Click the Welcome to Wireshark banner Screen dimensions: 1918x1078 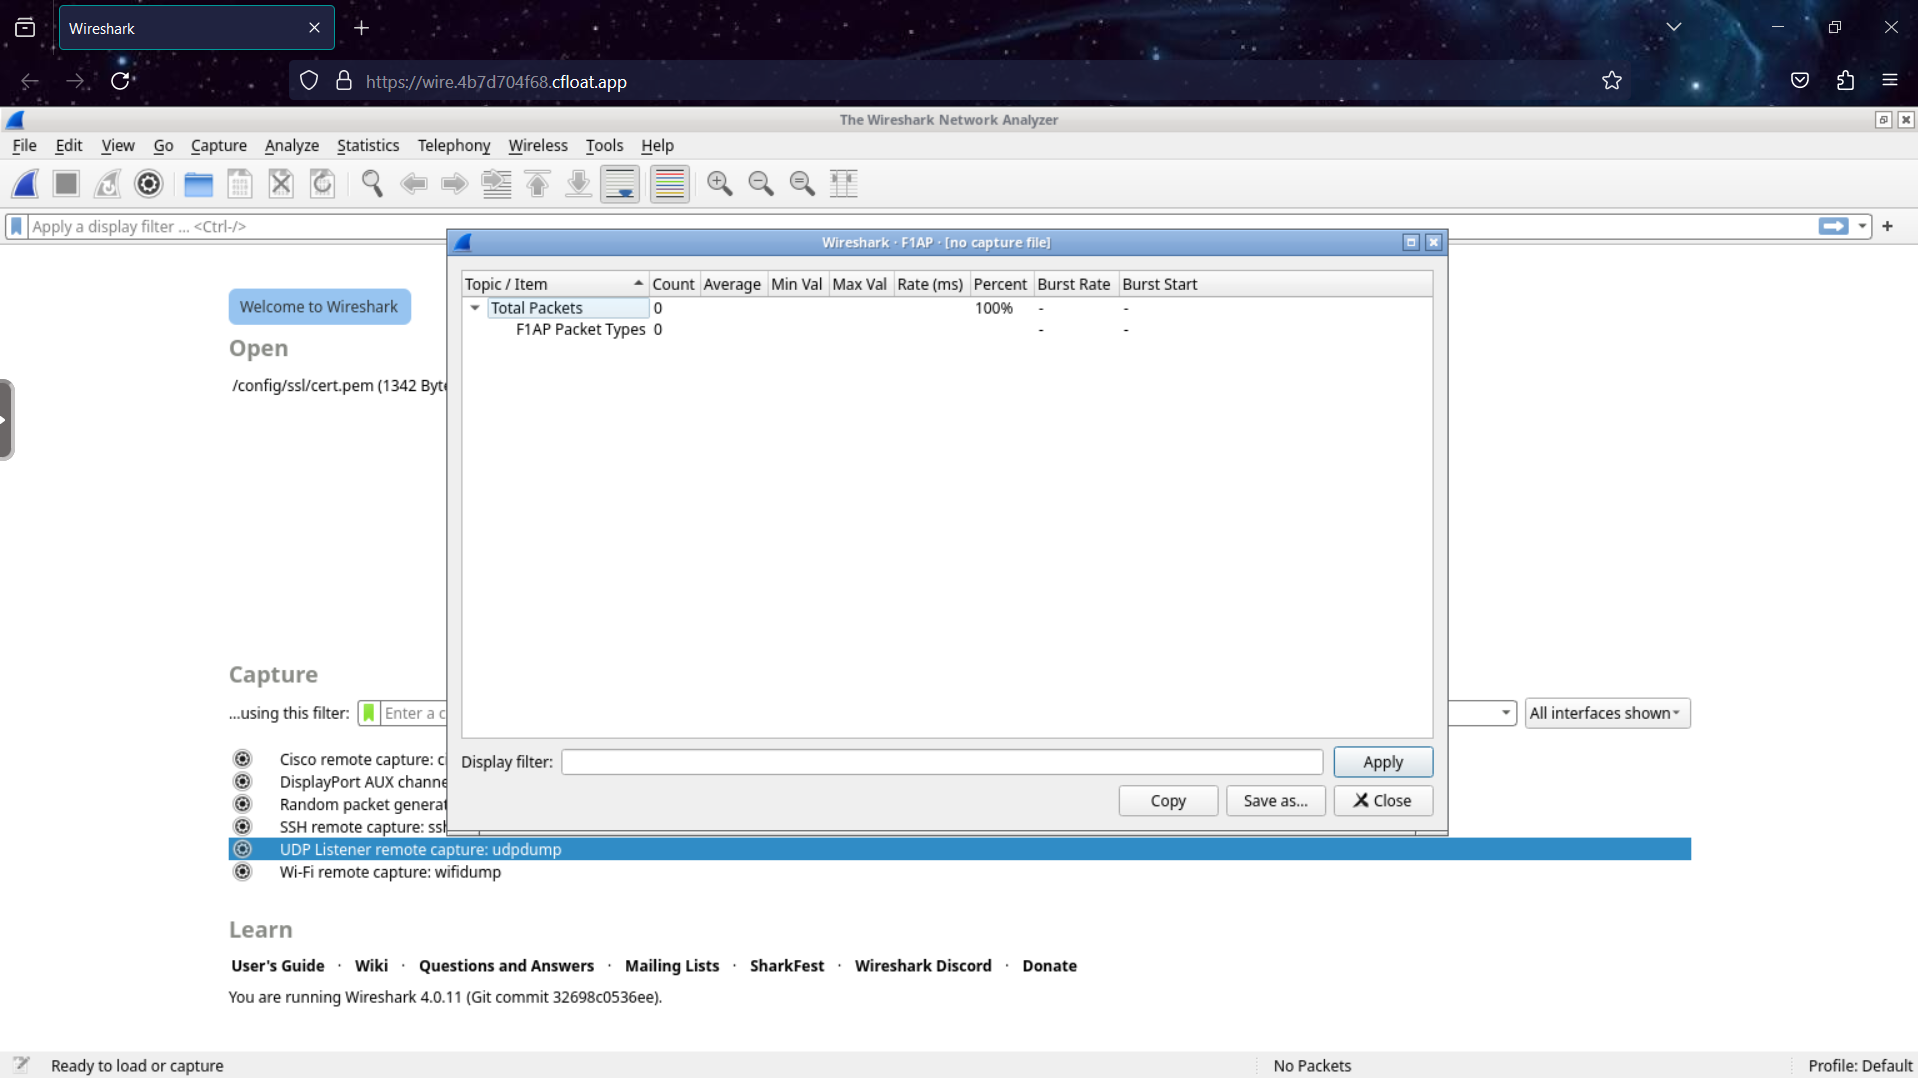(x=319, y=307)
